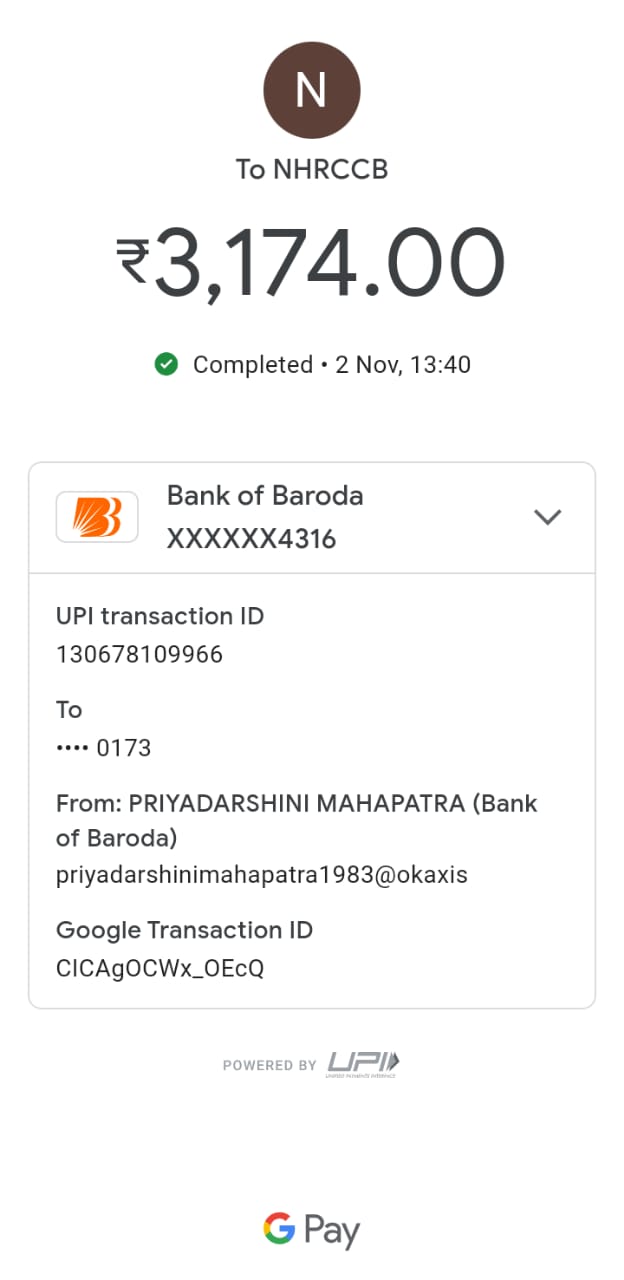Image resolution: width=624 pixels, height=1280 pixels.
Task: Tap the Google G logo
Action: [280, 1229]
